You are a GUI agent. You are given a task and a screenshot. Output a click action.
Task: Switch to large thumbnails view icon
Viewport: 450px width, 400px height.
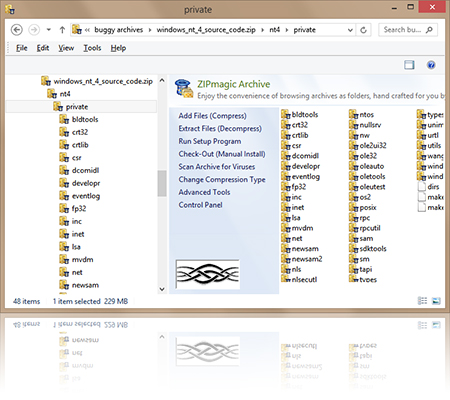[436, 301]
